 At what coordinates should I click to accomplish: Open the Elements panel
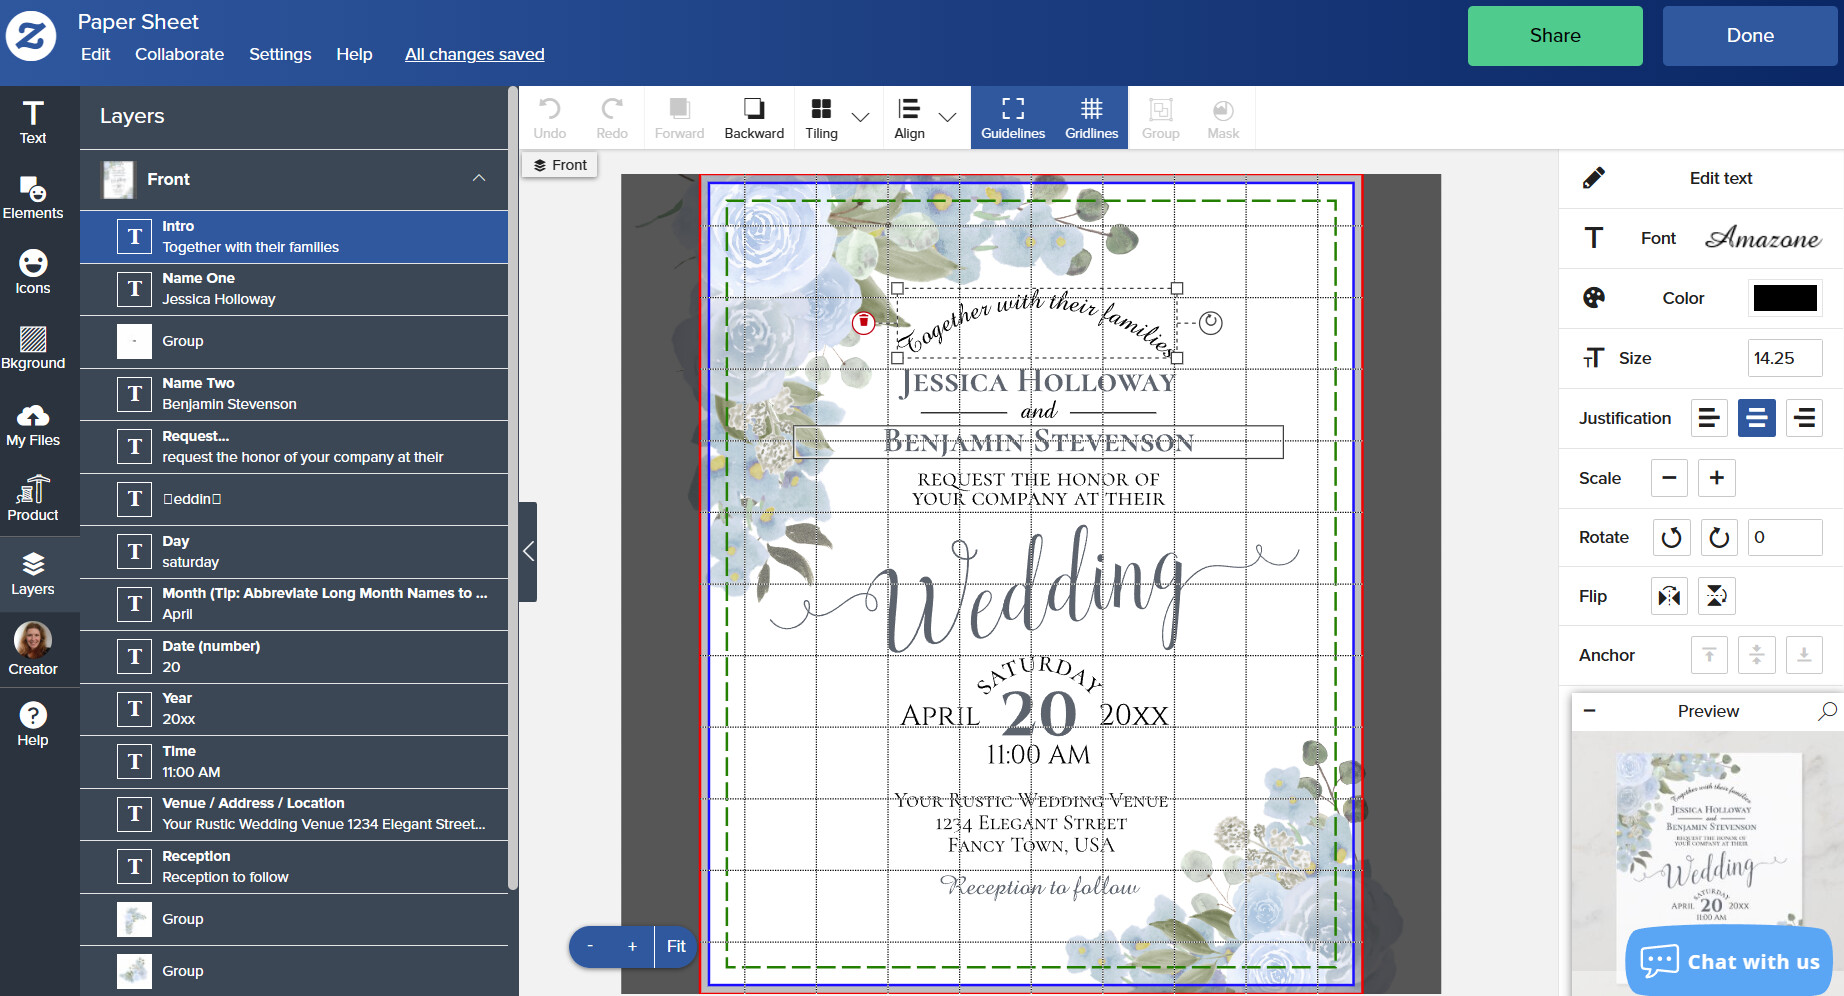pos(33,197)
